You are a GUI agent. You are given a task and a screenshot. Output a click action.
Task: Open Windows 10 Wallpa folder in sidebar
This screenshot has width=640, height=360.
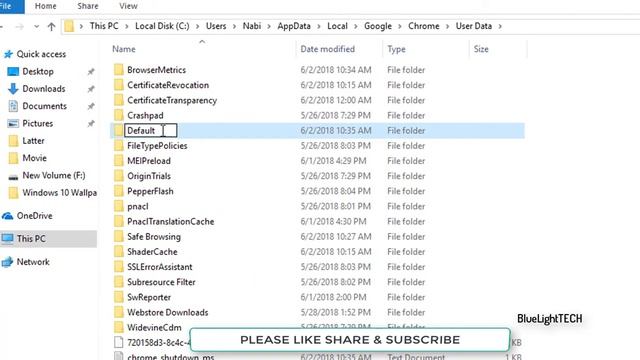coord(59,193)
